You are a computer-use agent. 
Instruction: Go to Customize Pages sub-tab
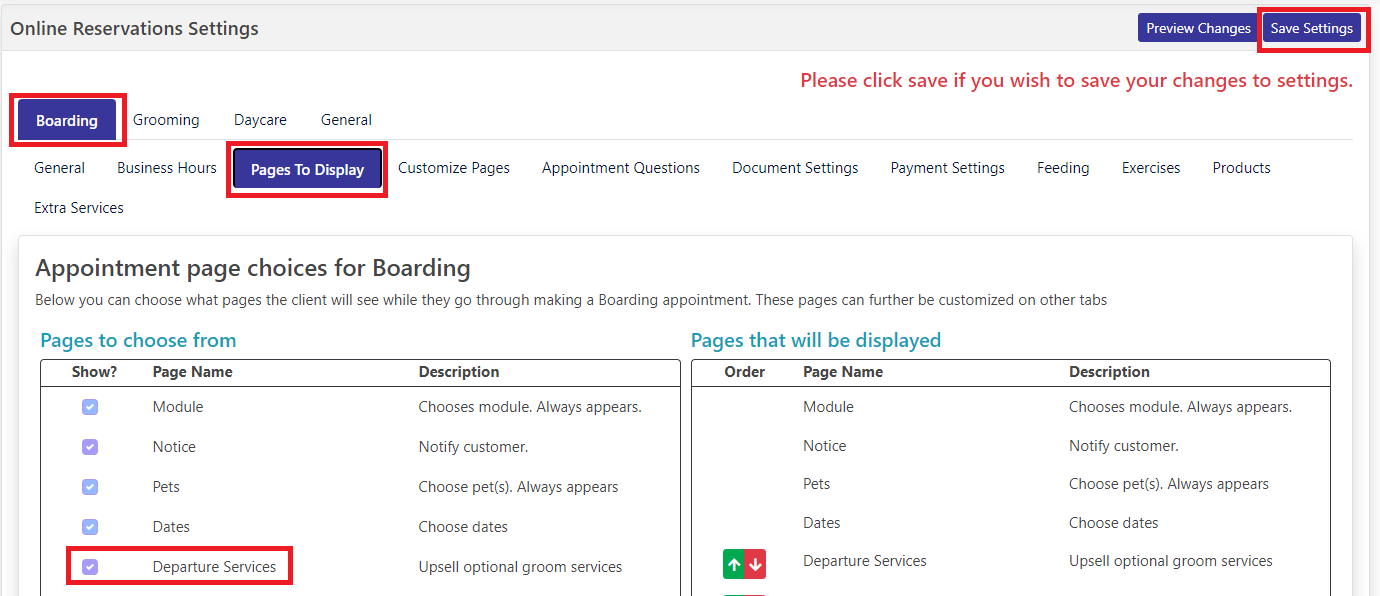coord(454,168)
